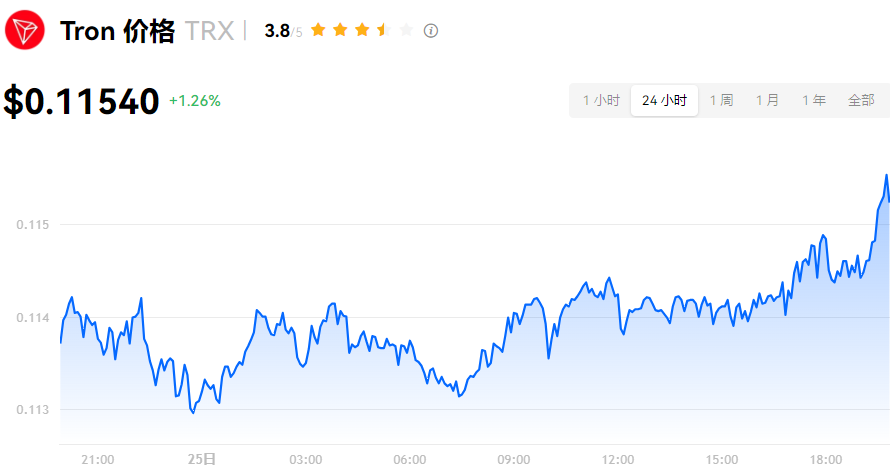Select the empty fifth rating star

click(x=405, y=30)
